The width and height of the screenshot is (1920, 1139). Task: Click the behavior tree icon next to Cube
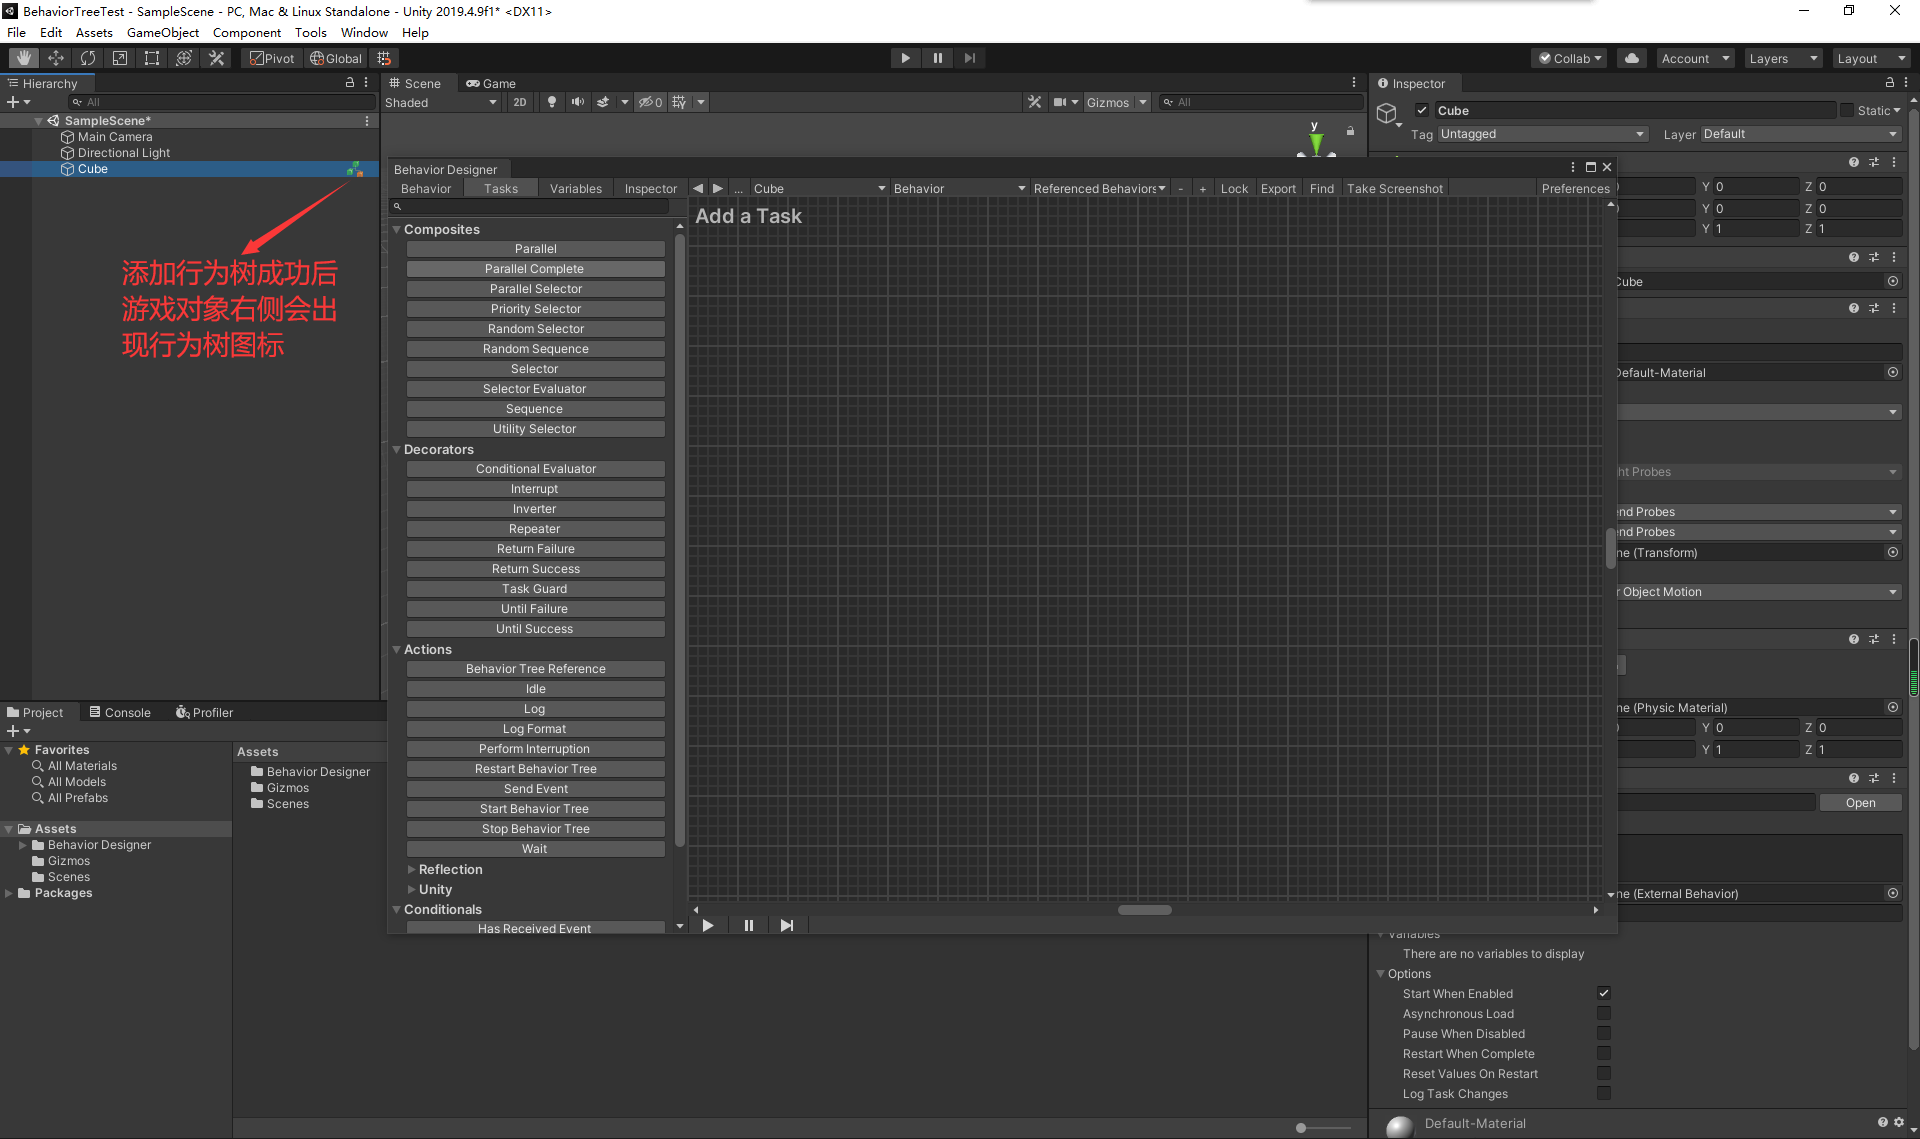356,169
